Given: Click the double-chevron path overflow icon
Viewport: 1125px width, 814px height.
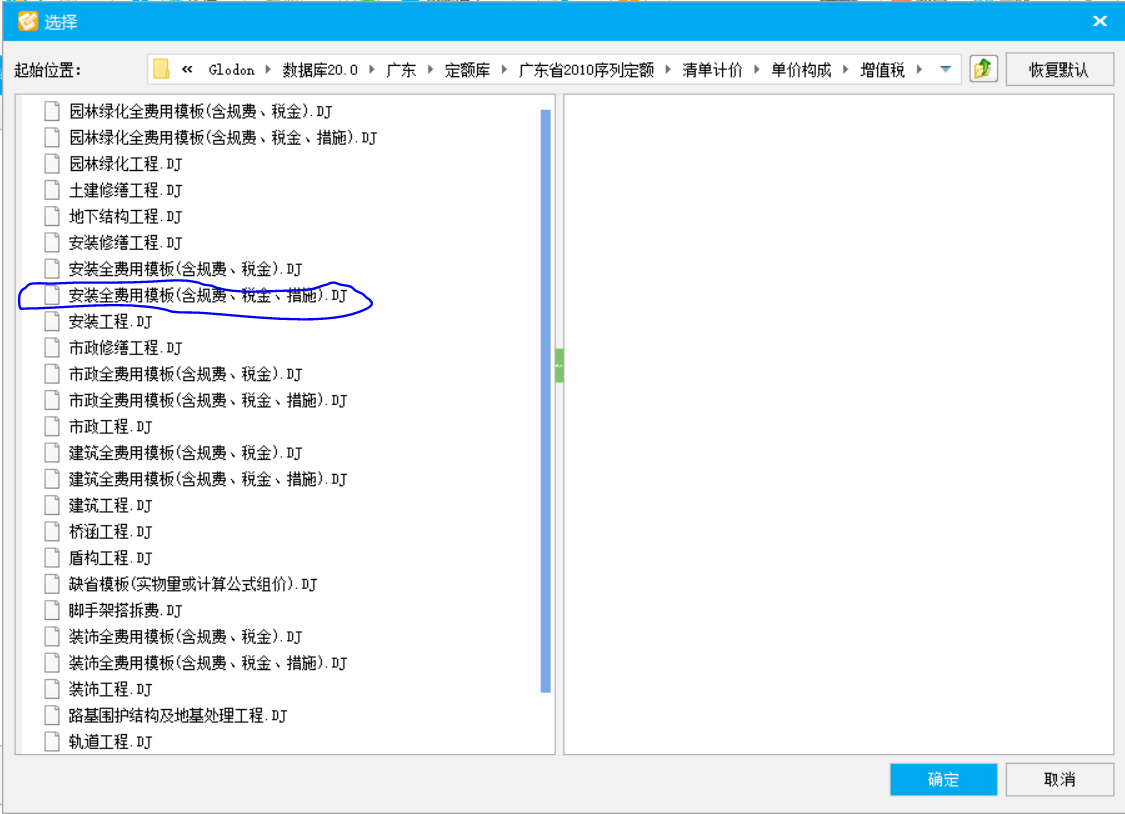Looking at the screenshot, I should [187, 70].
